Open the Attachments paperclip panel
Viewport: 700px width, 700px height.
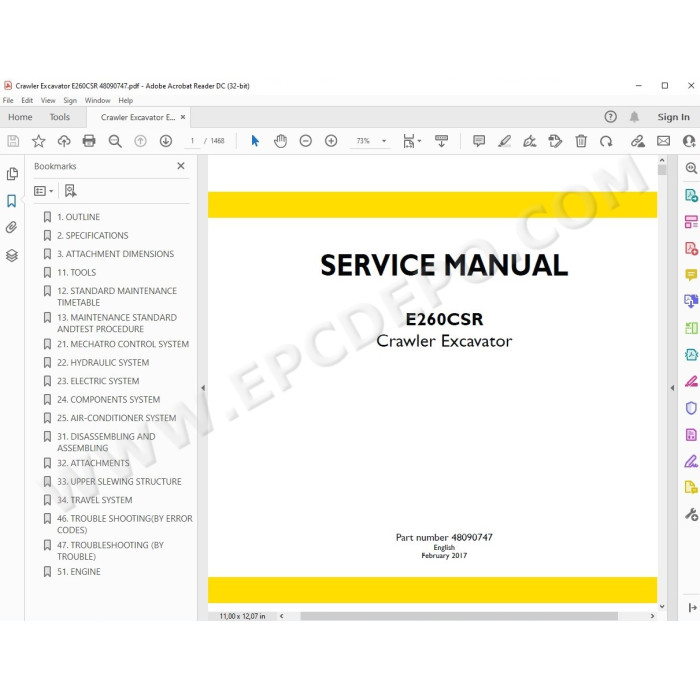(12, 228)
